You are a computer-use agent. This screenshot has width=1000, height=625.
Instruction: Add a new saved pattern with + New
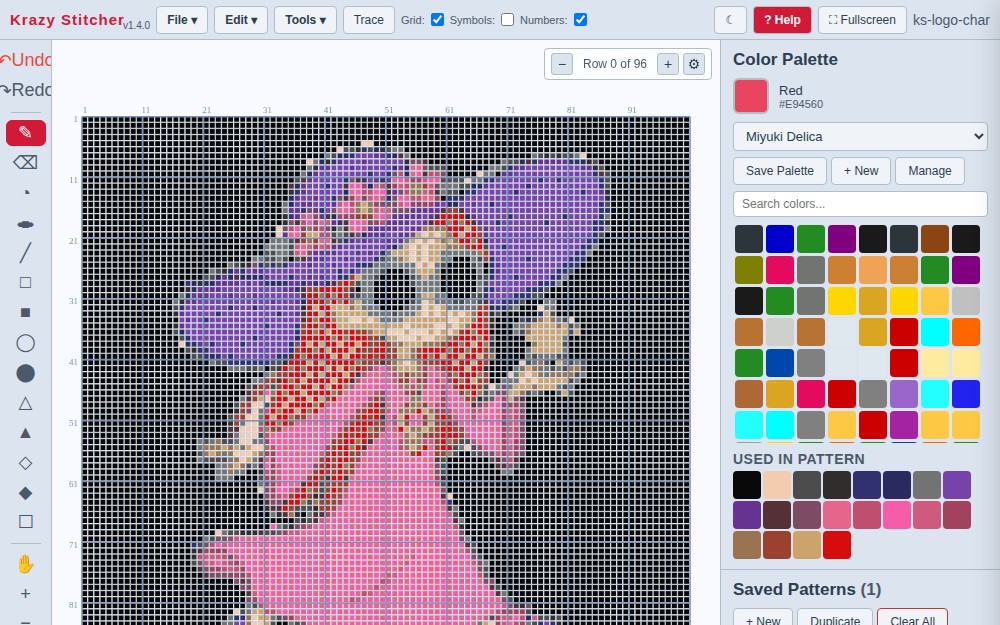click(763, 619)
